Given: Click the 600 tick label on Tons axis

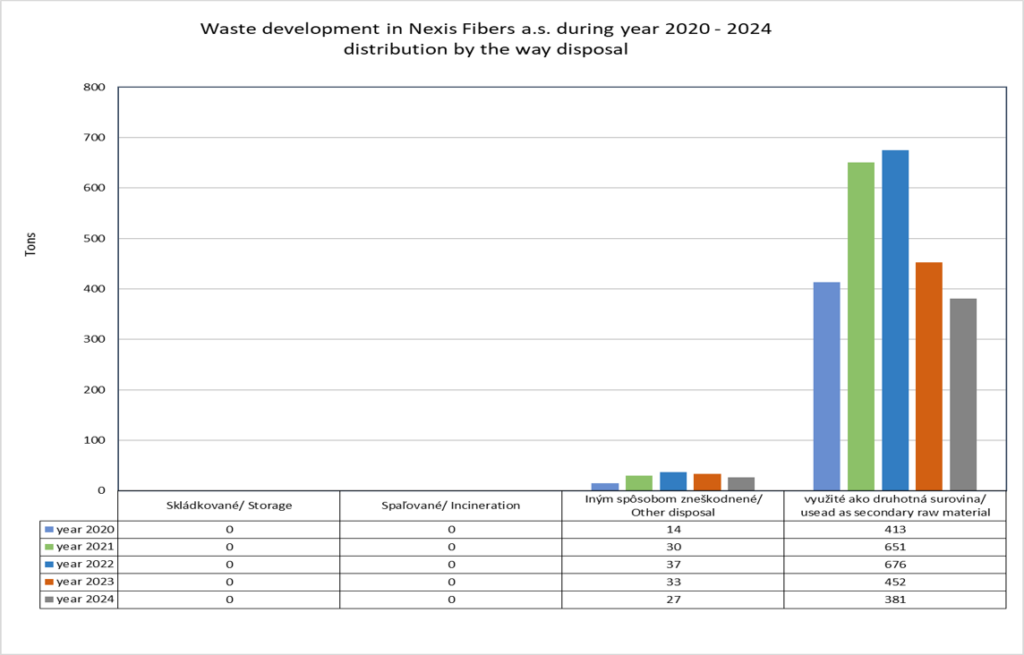Looking at the screenshot, I should point(95,188).
